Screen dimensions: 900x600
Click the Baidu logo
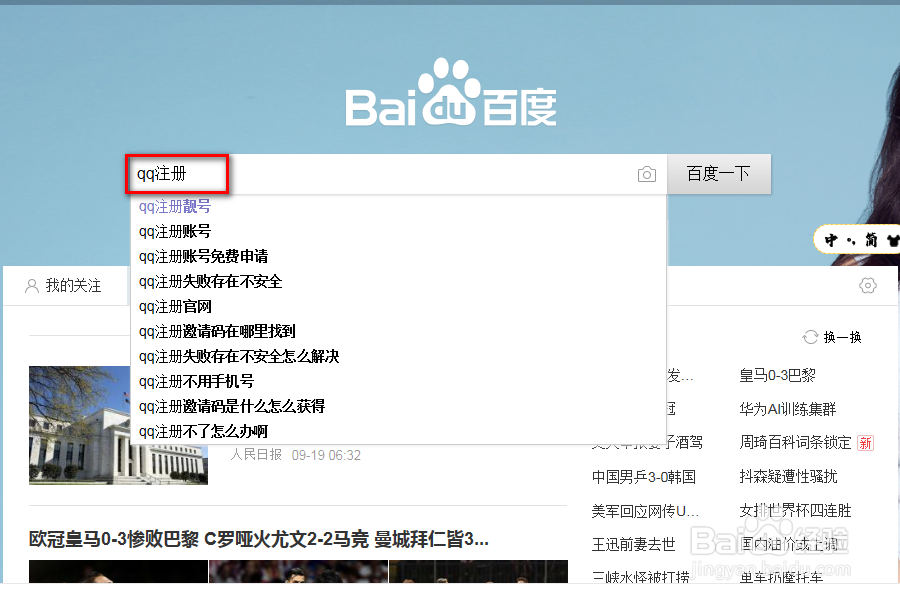tap(451, 92)
